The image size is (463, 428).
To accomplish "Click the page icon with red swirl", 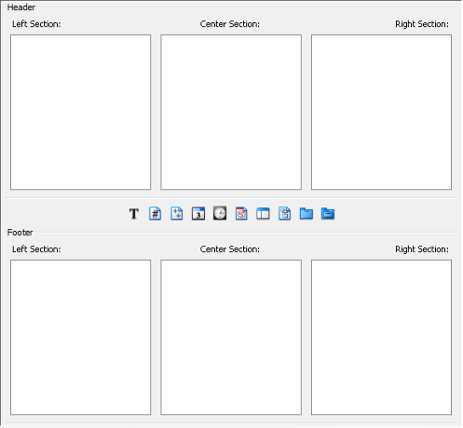I will (241, 214).
